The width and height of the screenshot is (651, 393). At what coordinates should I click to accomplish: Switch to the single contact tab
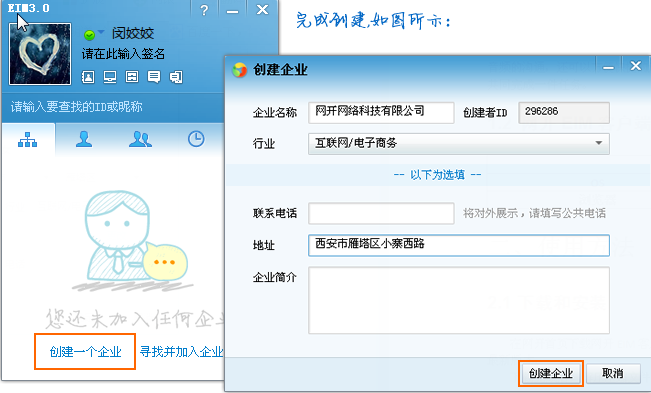(x=84, y=139)
